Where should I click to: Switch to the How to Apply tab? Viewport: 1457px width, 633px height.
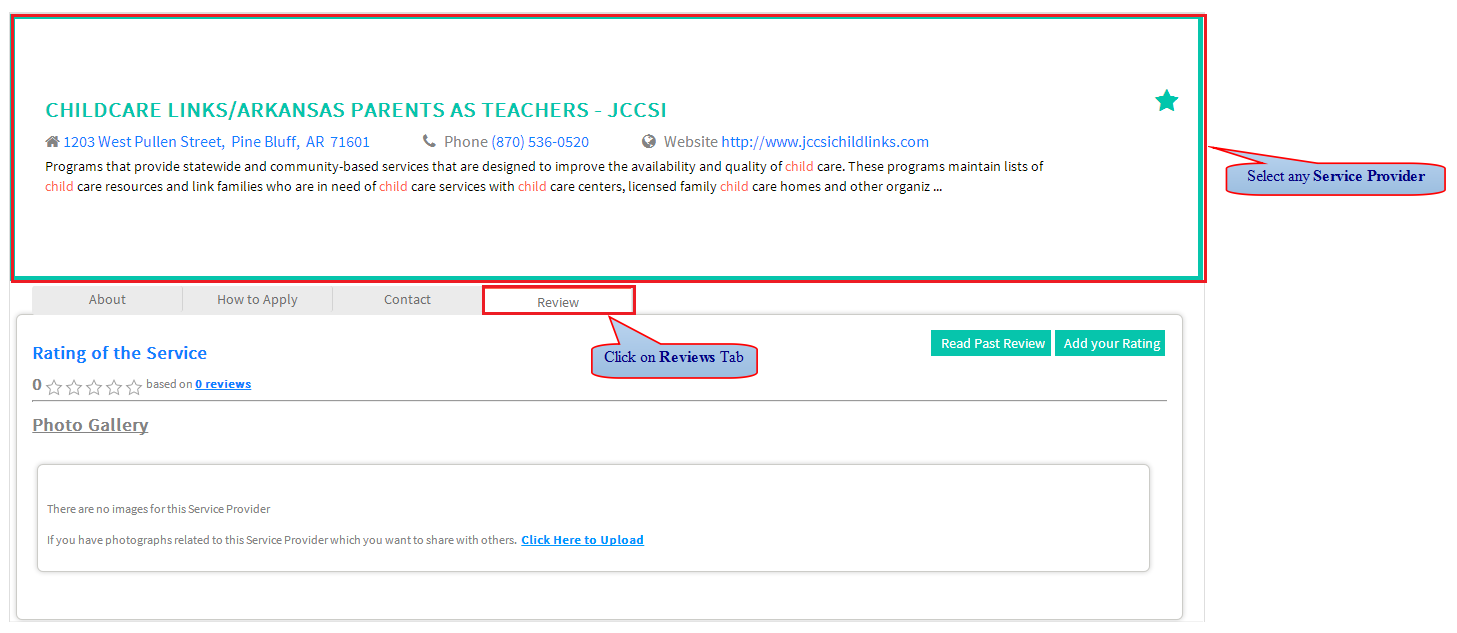pos(257,299)
